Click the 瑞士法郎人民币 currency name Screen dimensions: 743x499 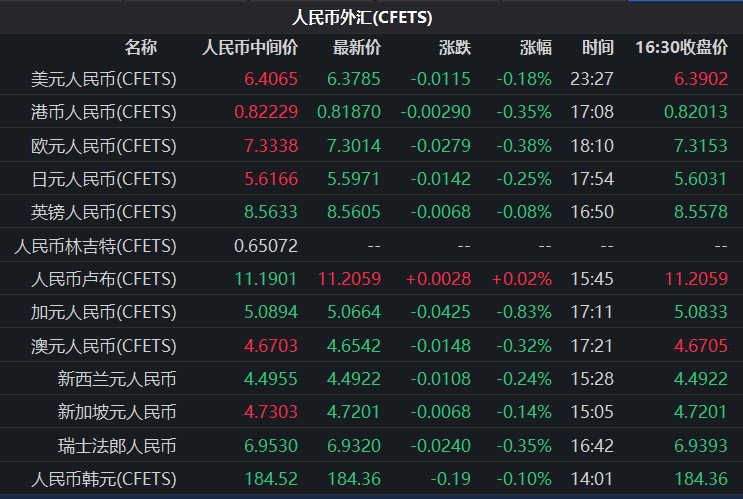(x=117, y=445)
